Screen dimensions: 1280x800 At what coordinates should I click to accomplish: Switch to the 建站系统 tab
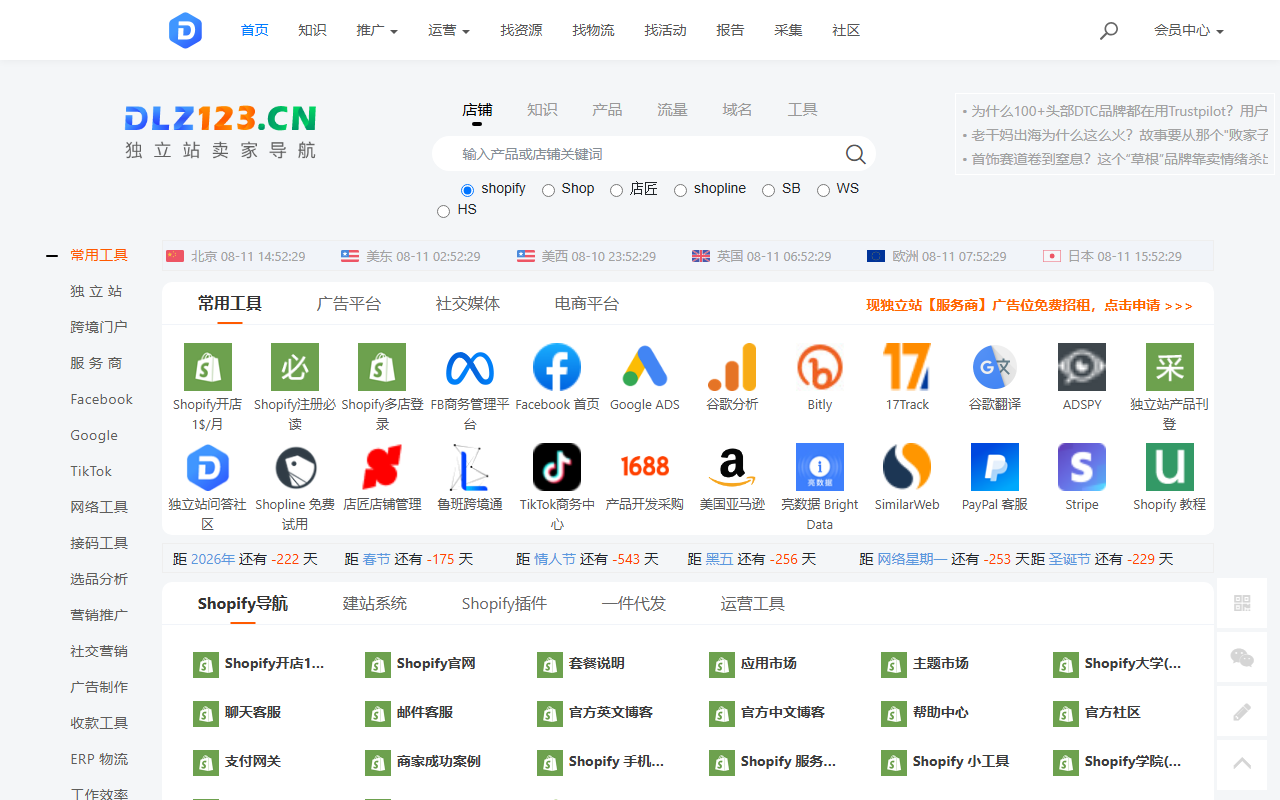coord(375,604)
